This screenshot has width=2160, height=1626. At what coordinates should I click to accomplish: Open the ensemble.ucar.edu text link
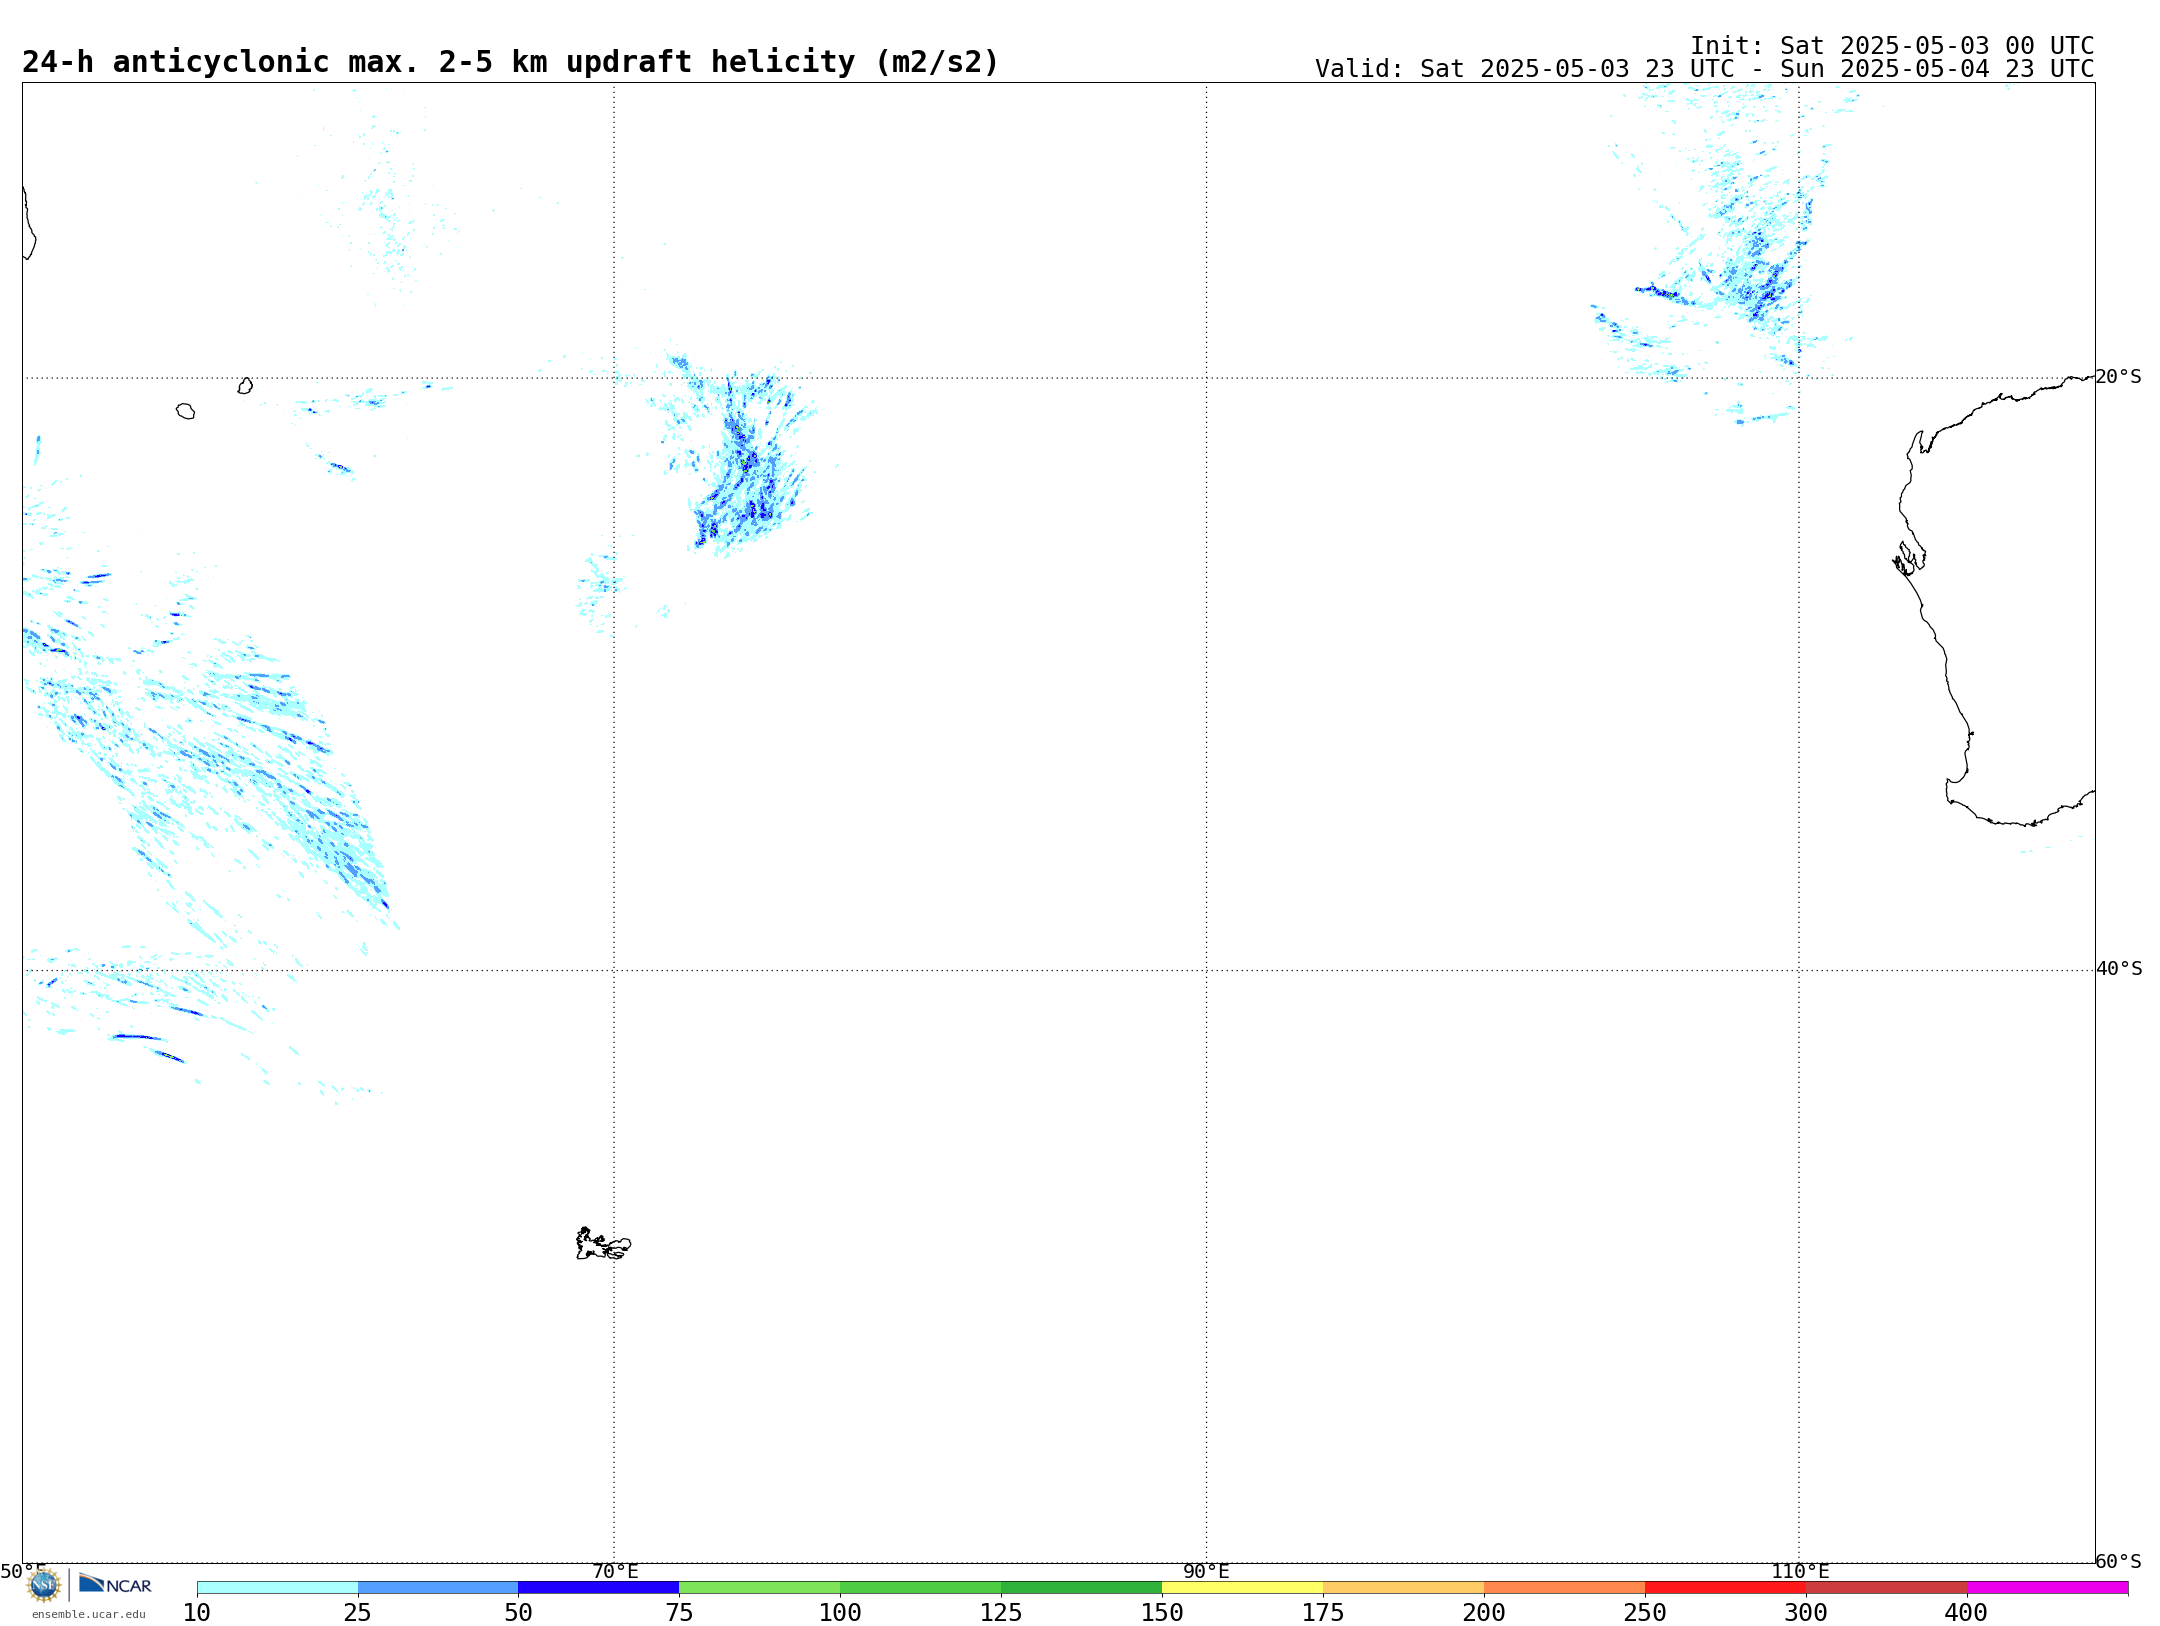pos(89,1614)
